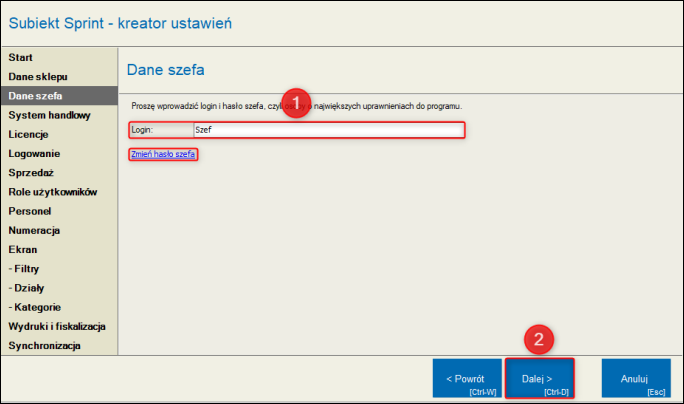The image size is (684, 404).
Task: Go to Wydruki i fiskalizacja step
Action: pos(57,326)
